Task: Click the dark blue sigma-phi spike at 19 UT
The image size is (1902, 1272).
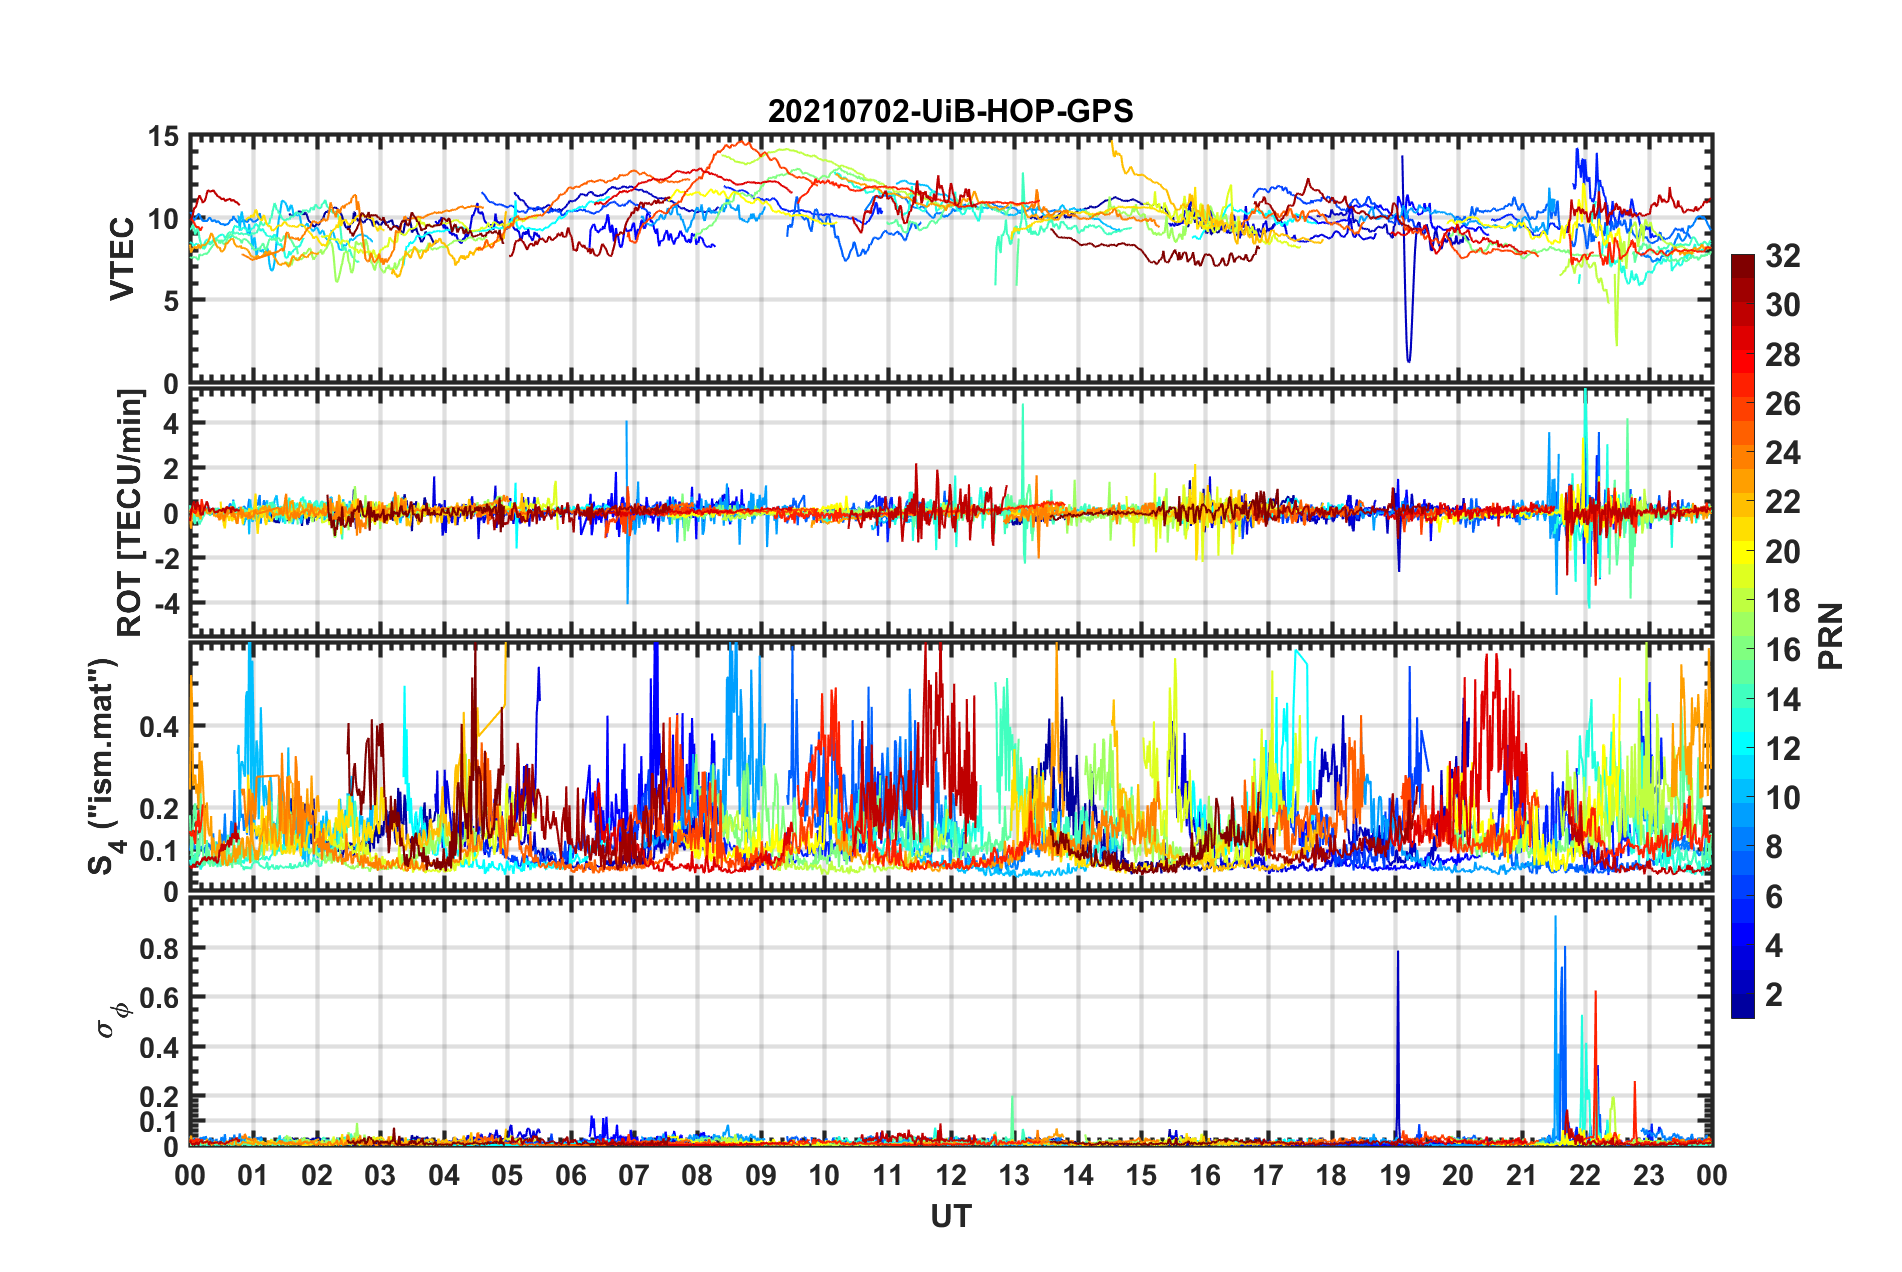Action: pyautogui.click(x=1398, y=1045)
